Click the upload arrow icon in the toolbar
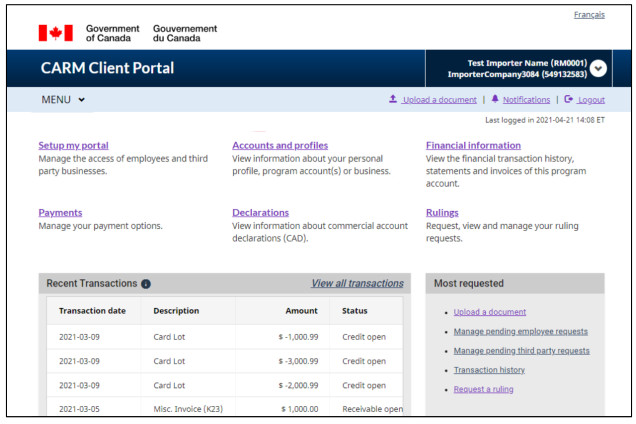 point(393,99)
